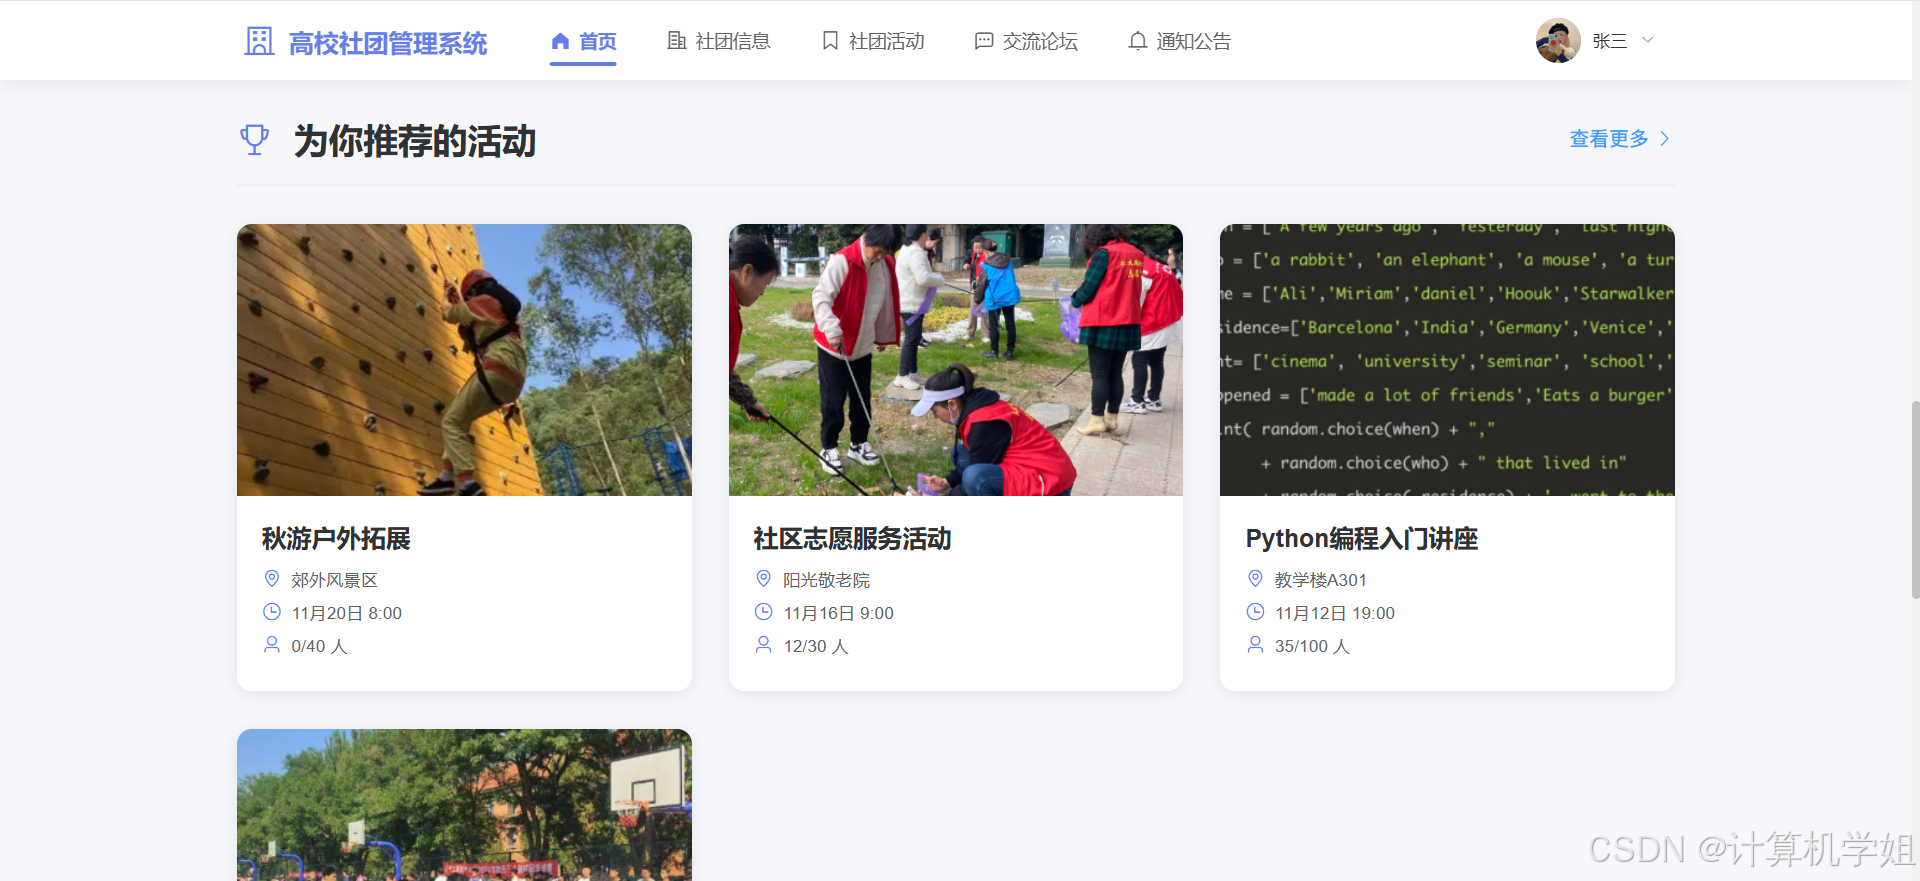The width and height of the screenshot is (1920, 881).
Task: Click location pin icon beside 教学楼A301
Action: (1255, 579)
